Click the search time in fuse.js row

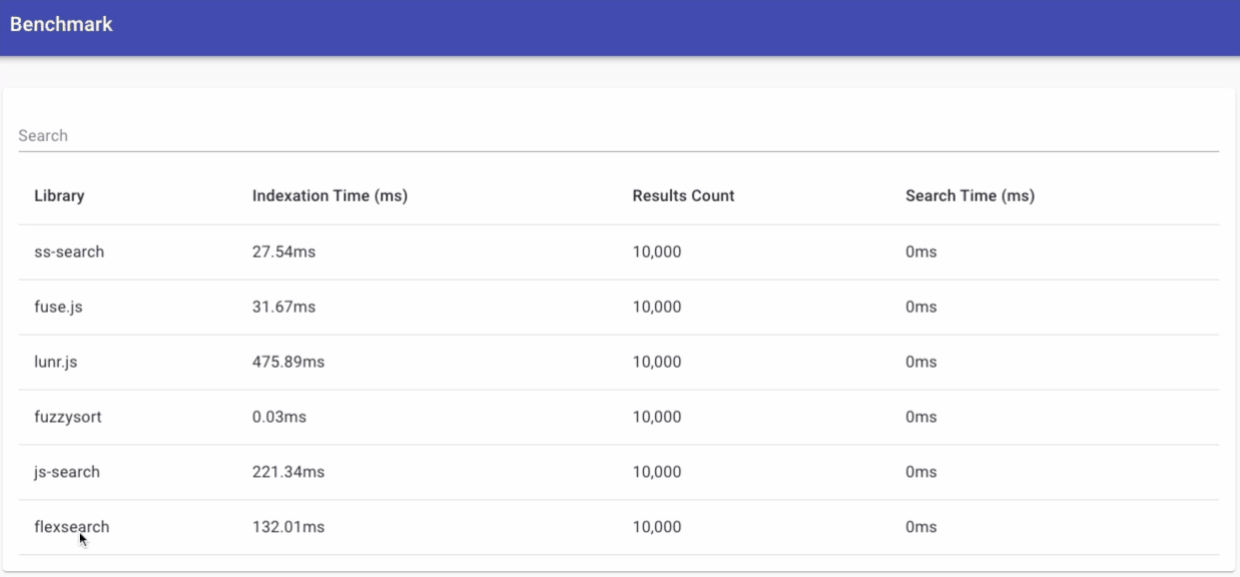pyautogui.click(x=921, y=307)
